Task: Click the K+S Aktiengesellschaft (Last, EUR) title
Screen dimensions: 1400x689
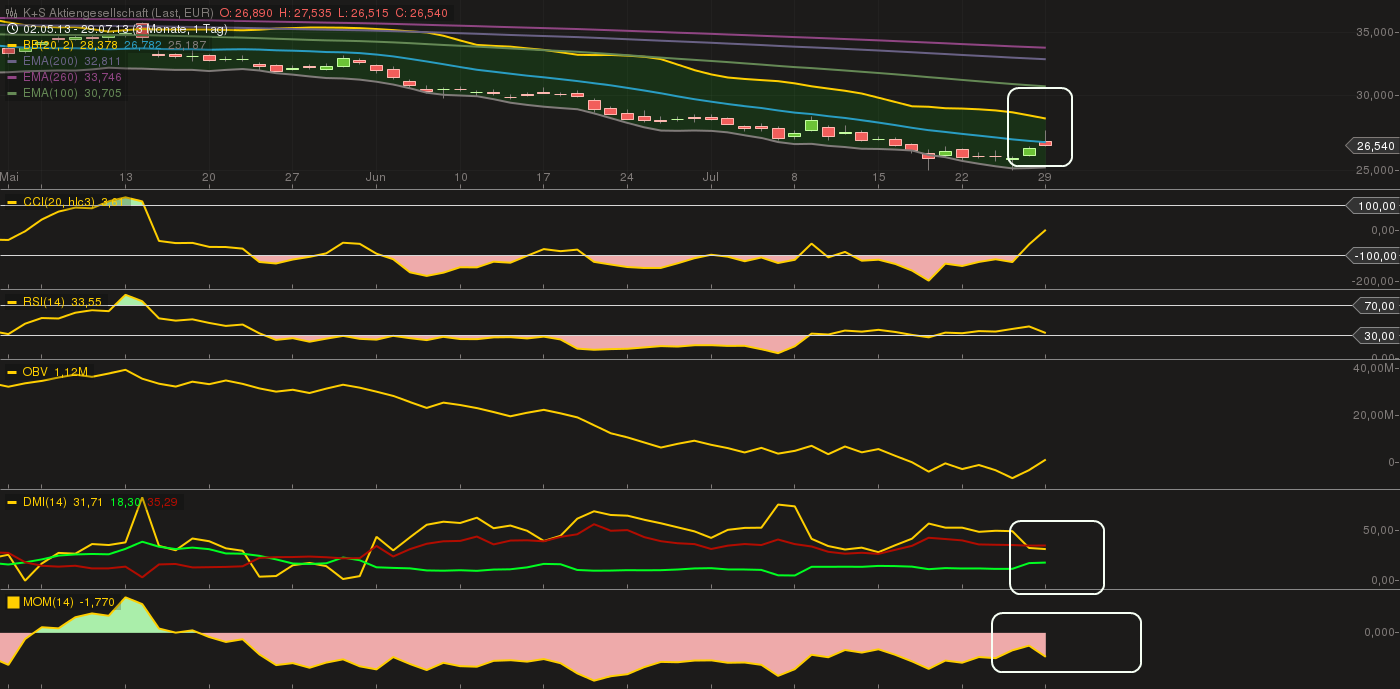Action: [119, 13]
